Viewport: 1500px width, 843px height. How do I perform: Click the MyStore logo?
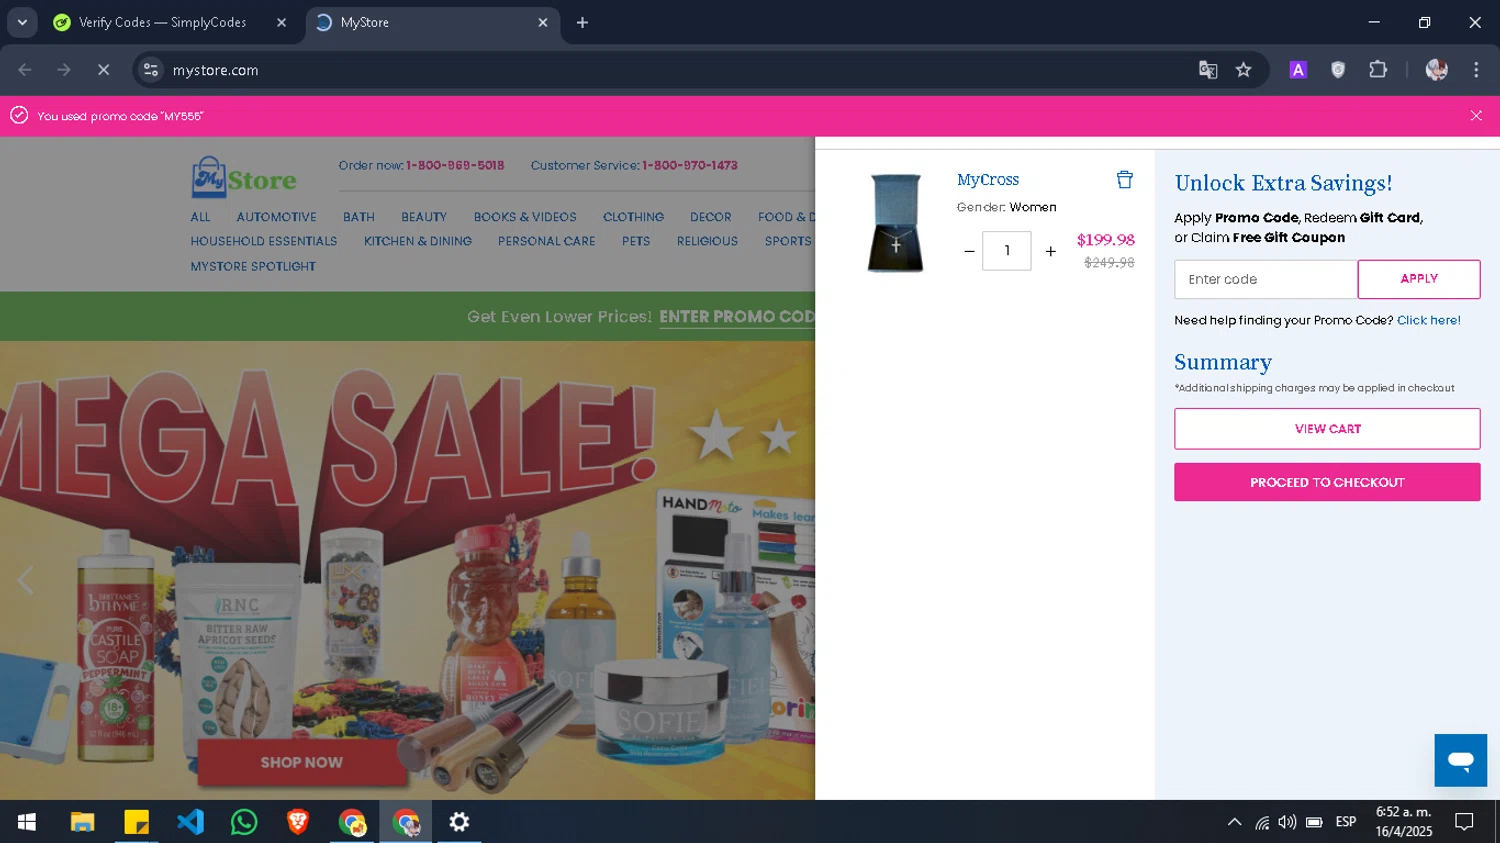click(244, 178)
